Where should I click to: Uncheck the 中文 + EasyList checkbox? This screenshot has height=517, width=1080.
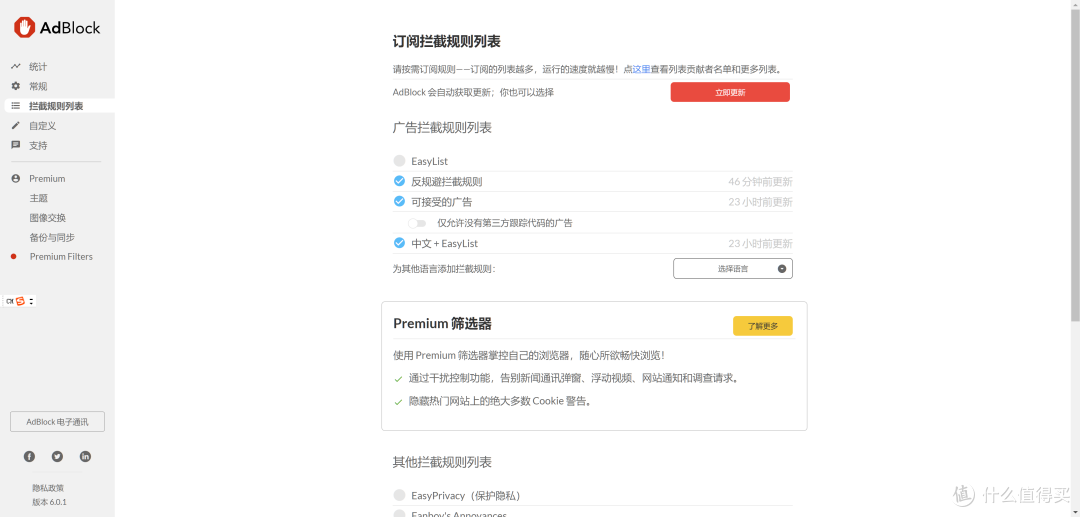tap(399, 243)
